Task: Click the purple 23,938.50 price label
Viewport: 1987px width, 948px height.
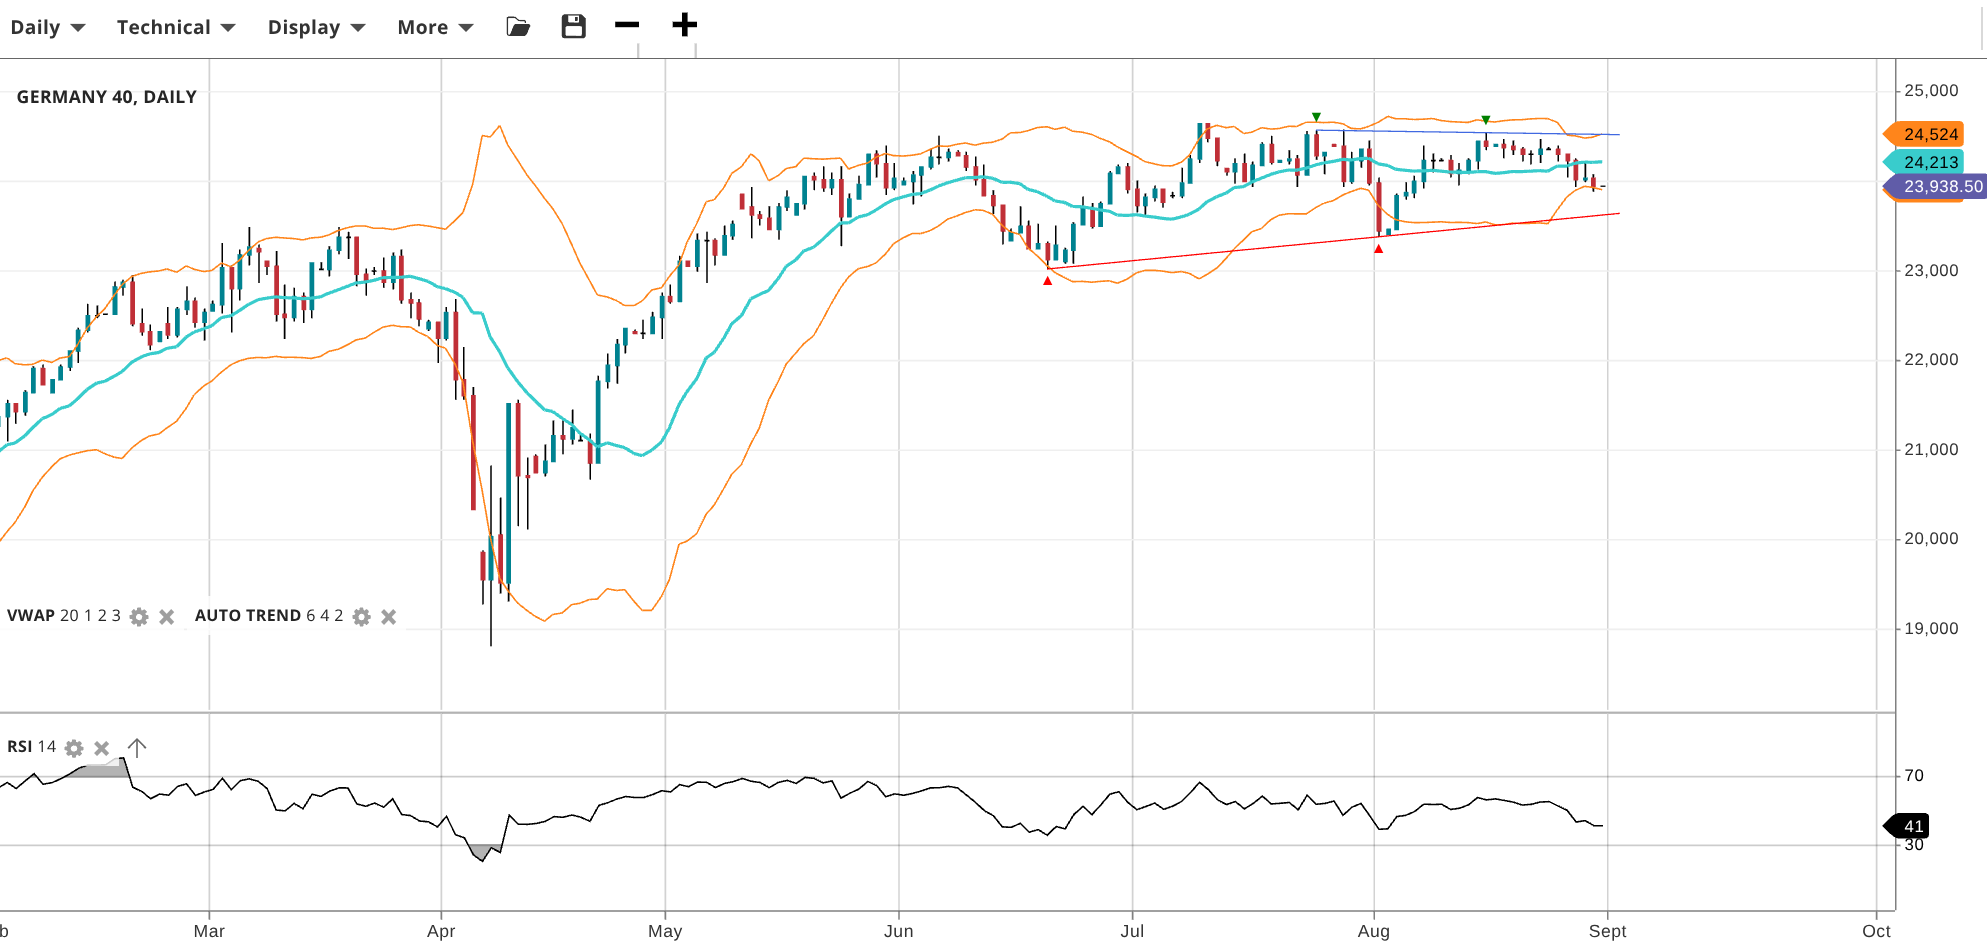Action: (1940, 187)
